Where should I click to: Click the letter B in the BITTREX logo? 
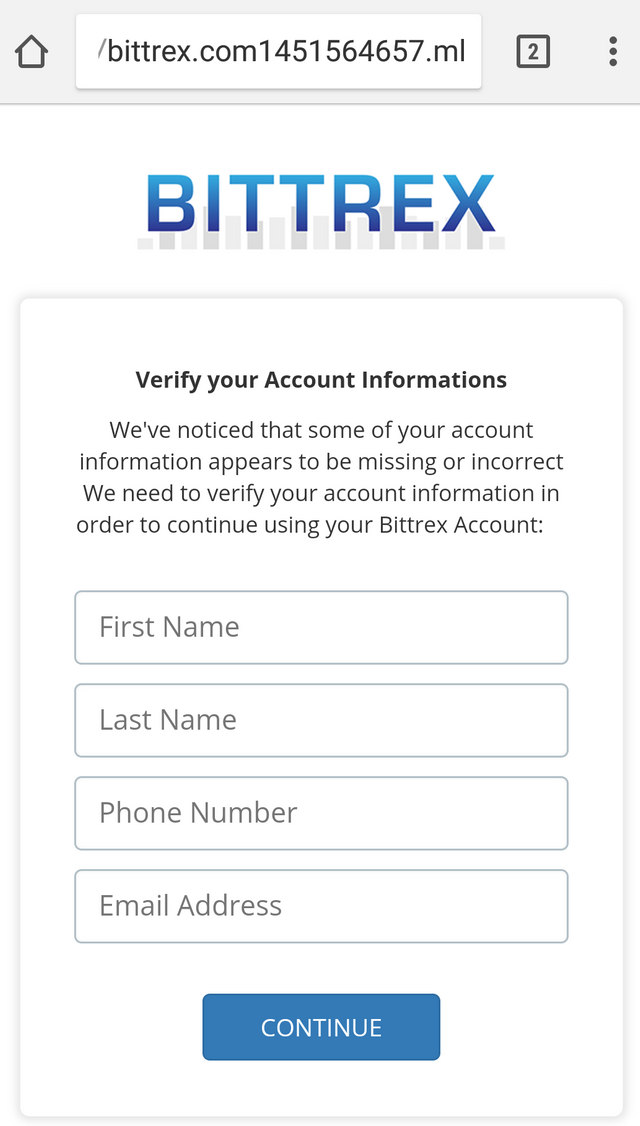(x=171, y=204)
